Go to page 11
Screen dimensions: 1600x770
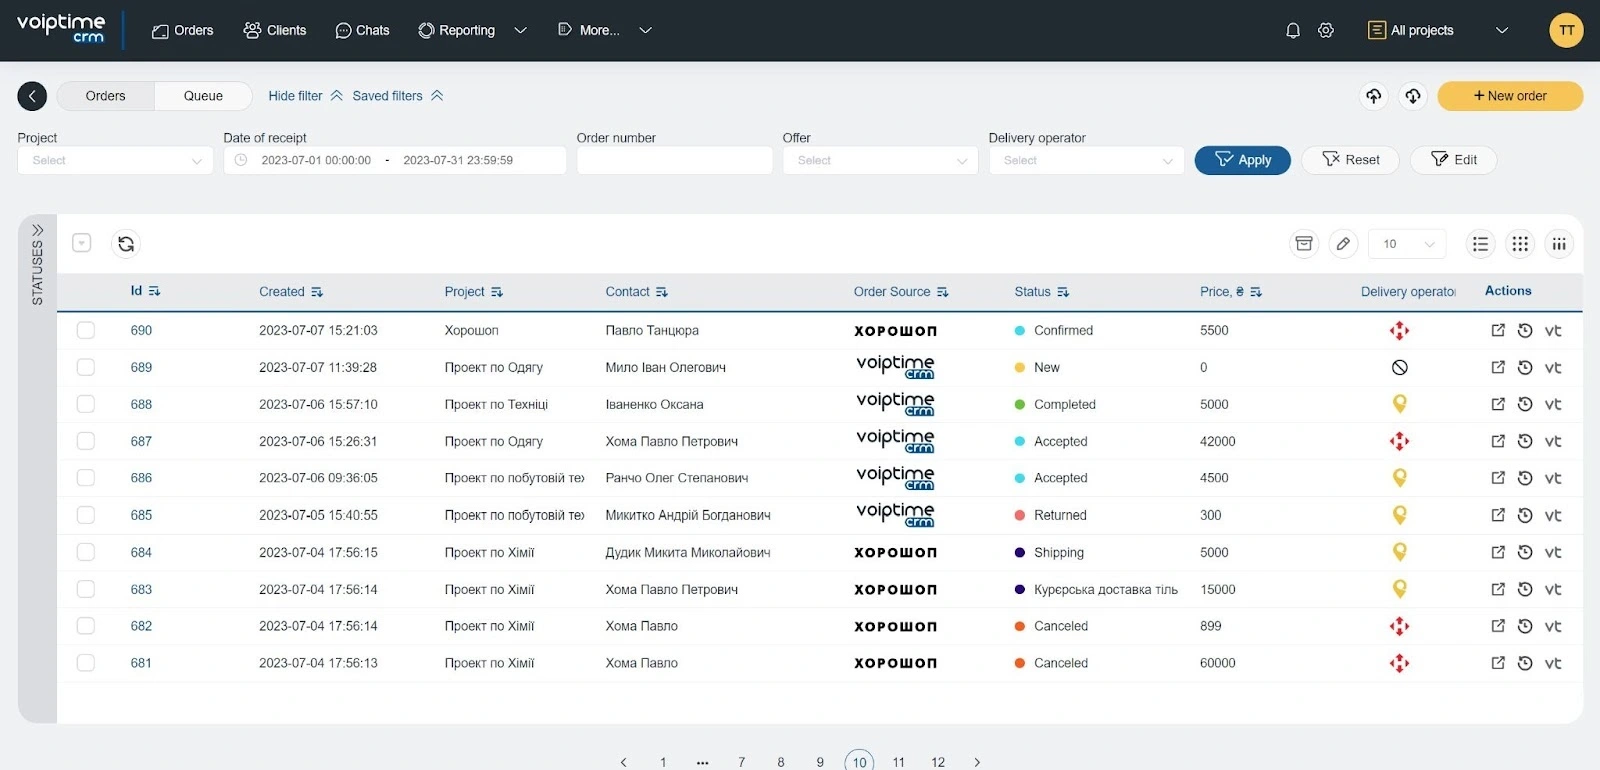tap(899, 762)
